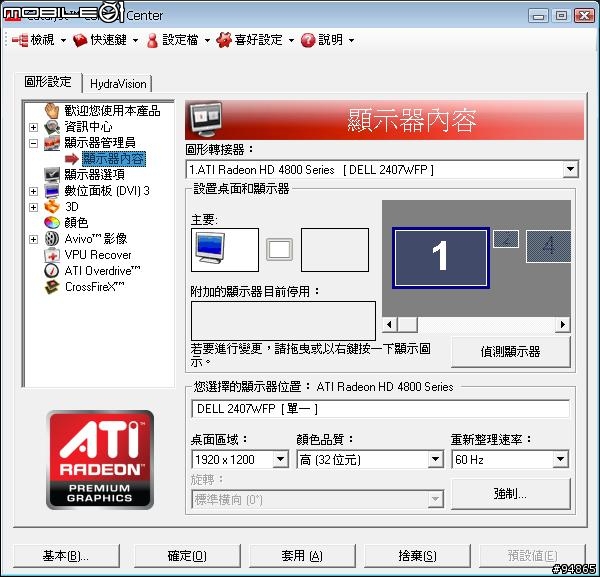Click the 數位面板 (DVI) 3 panel icon
This screenshot has width=600, height=577.
[52, 191]
